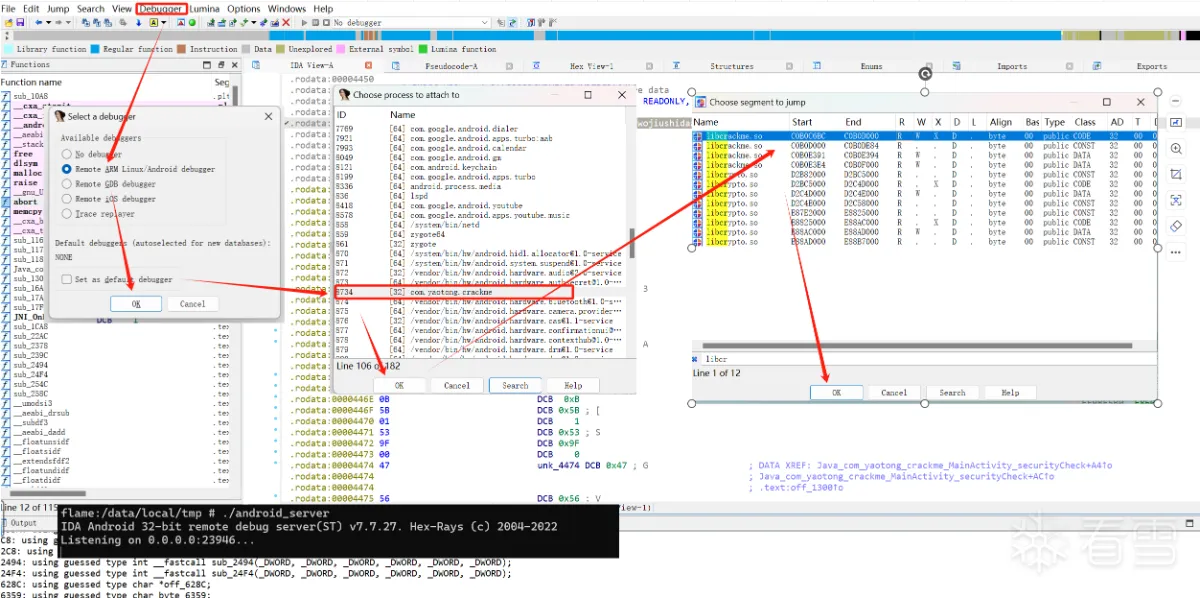Open the Lumina menu
This screenshot has height=598, width=1200.
(x=204, y=9)
